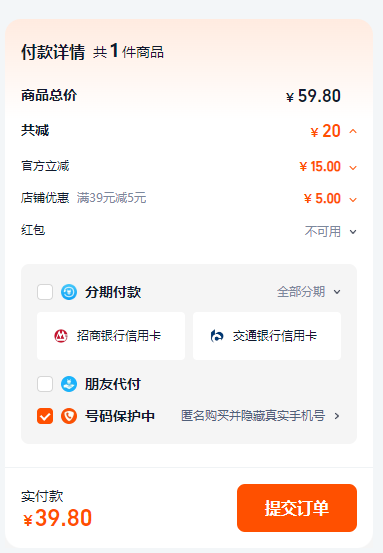The height and width of the screenshot is (553, 383).
Task: Expand the 官方立减 ¥15.00 details
Action: pyautogui.click(x=353, y=168)
